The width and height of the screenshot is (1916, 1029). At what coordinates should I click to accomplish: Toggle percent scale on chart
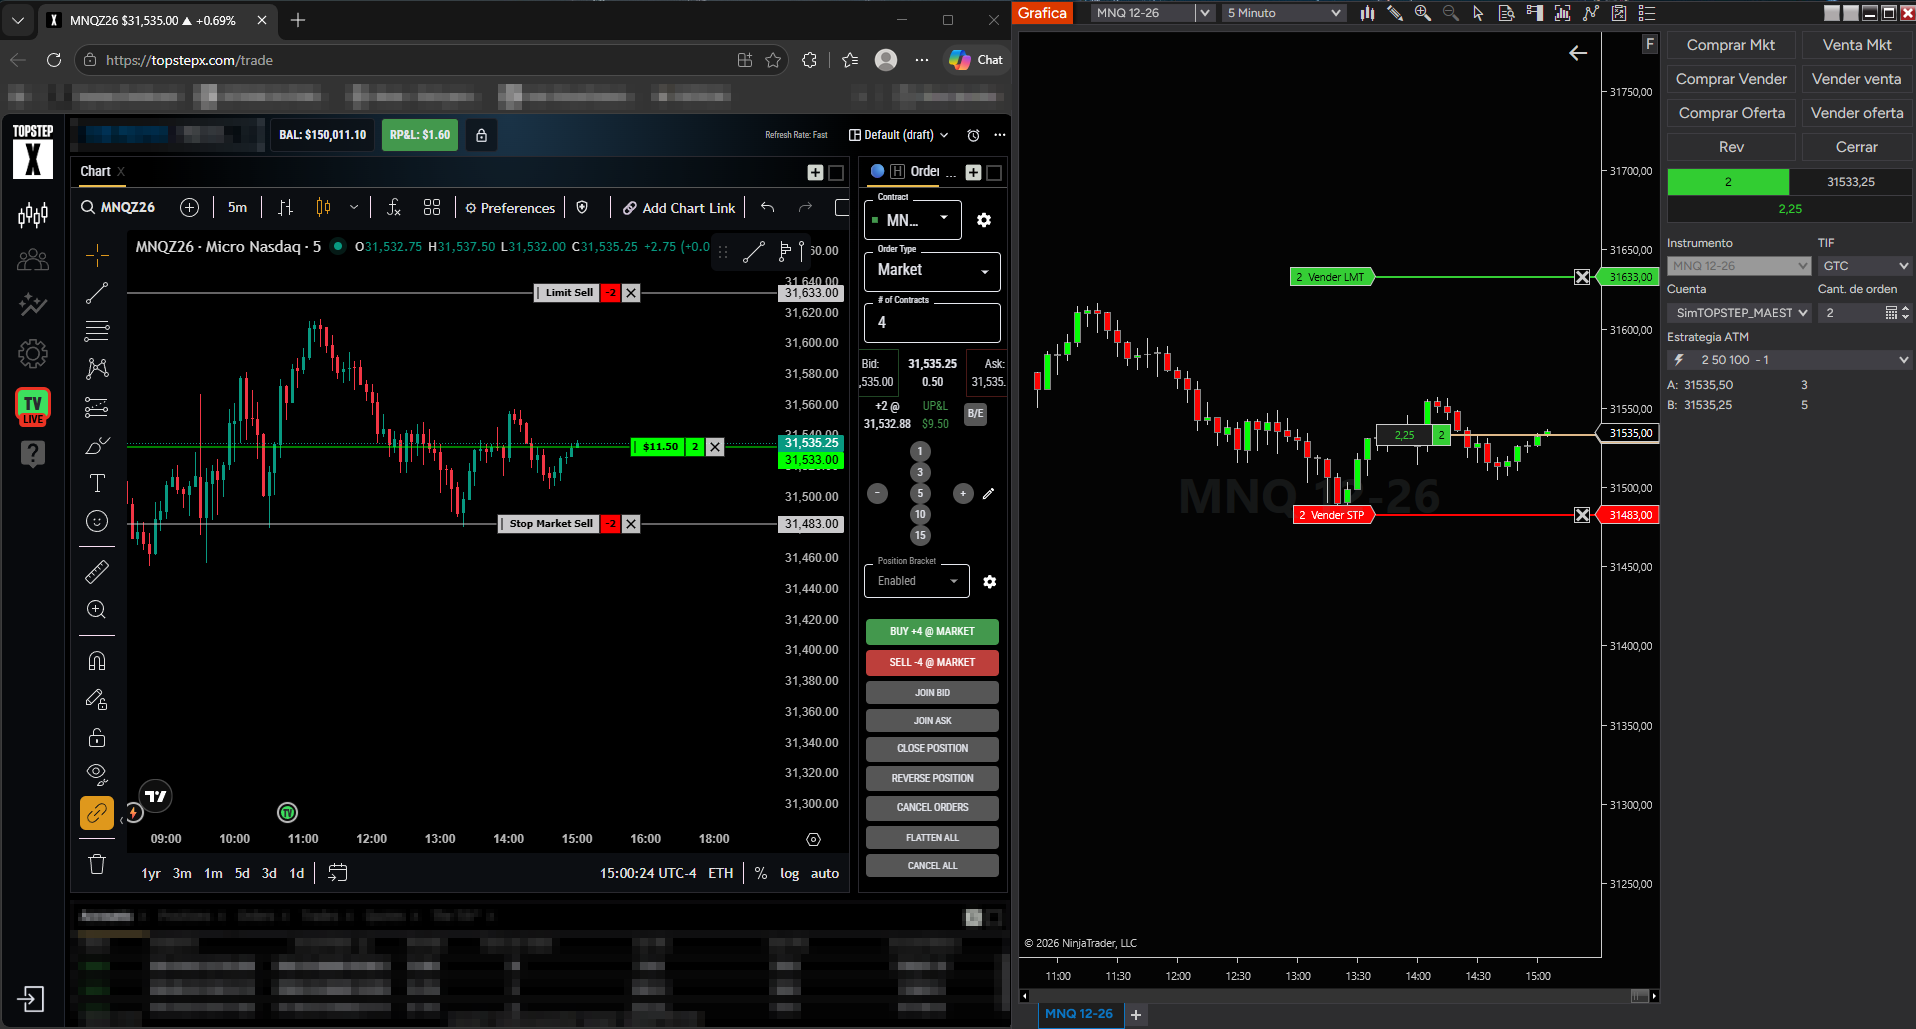tap(761, 873)
